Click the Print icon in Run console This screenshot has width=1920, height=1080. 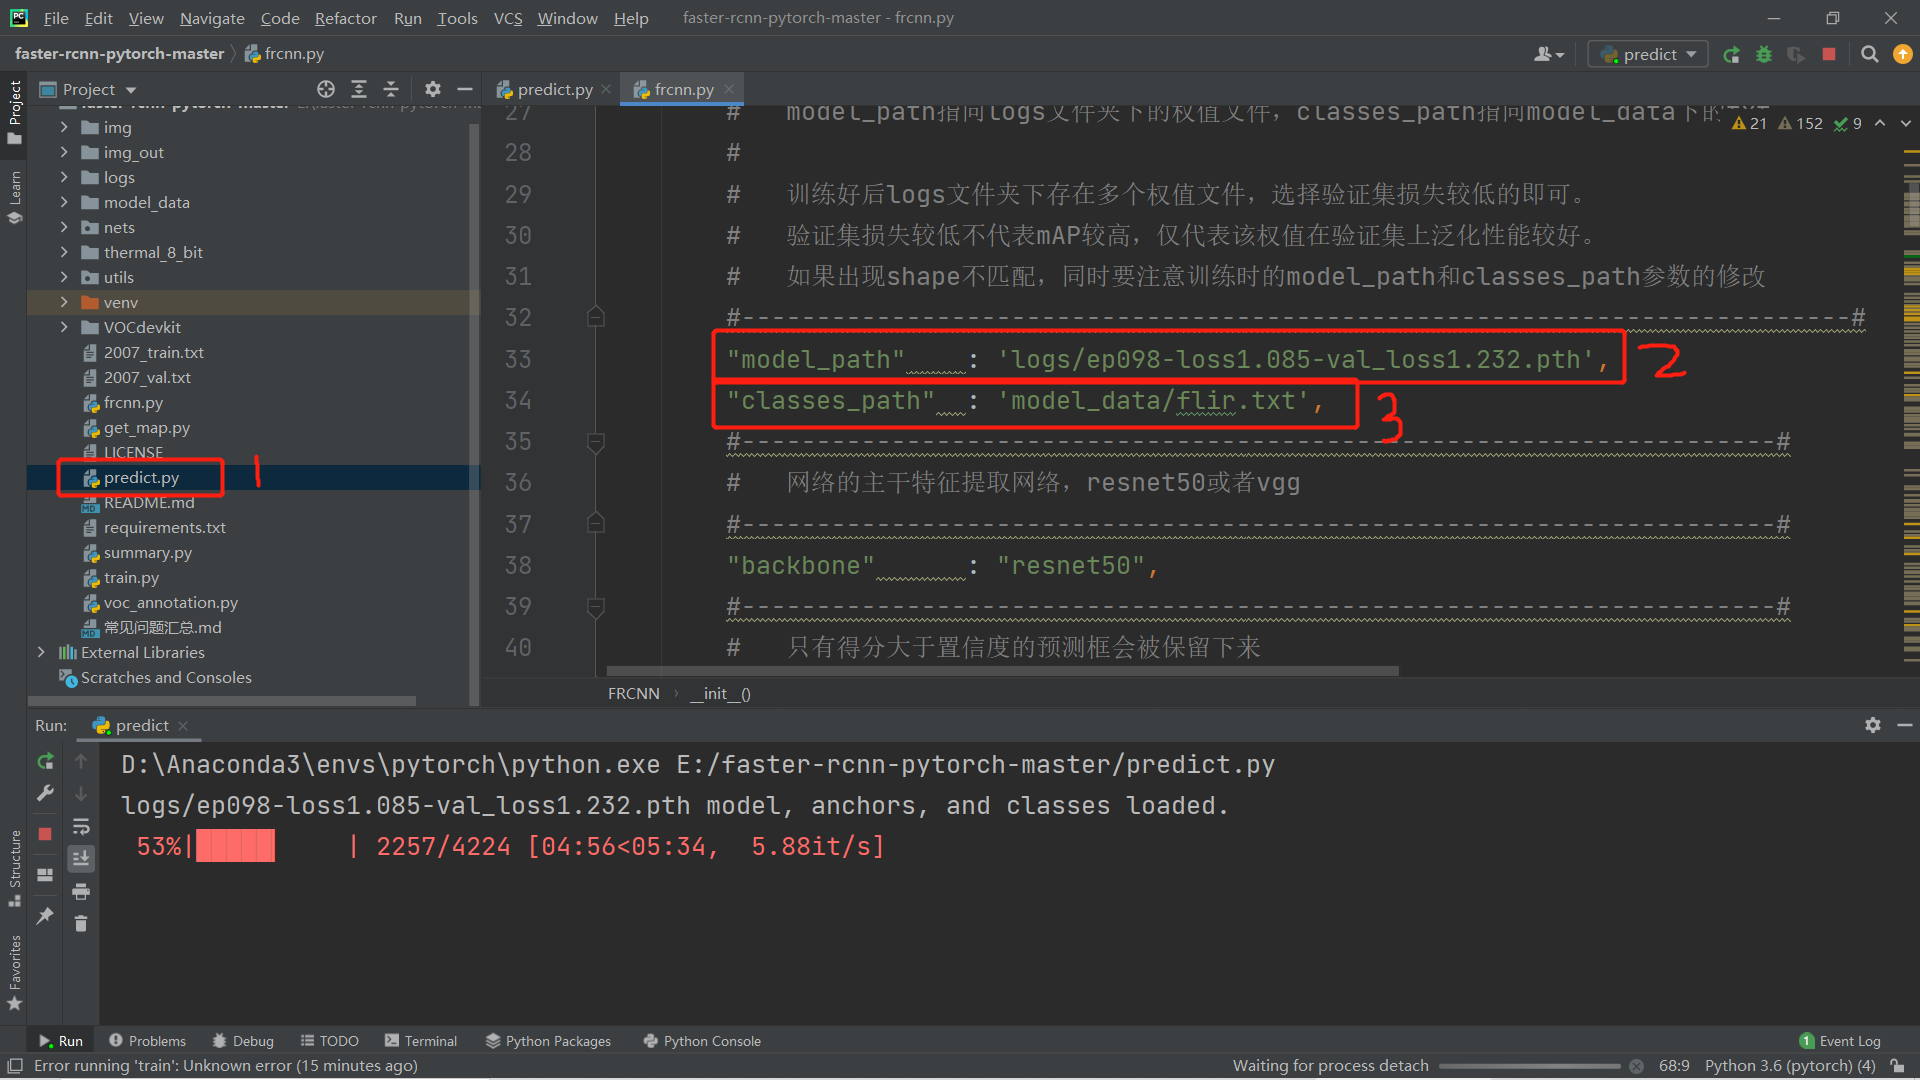coord(81,891)
